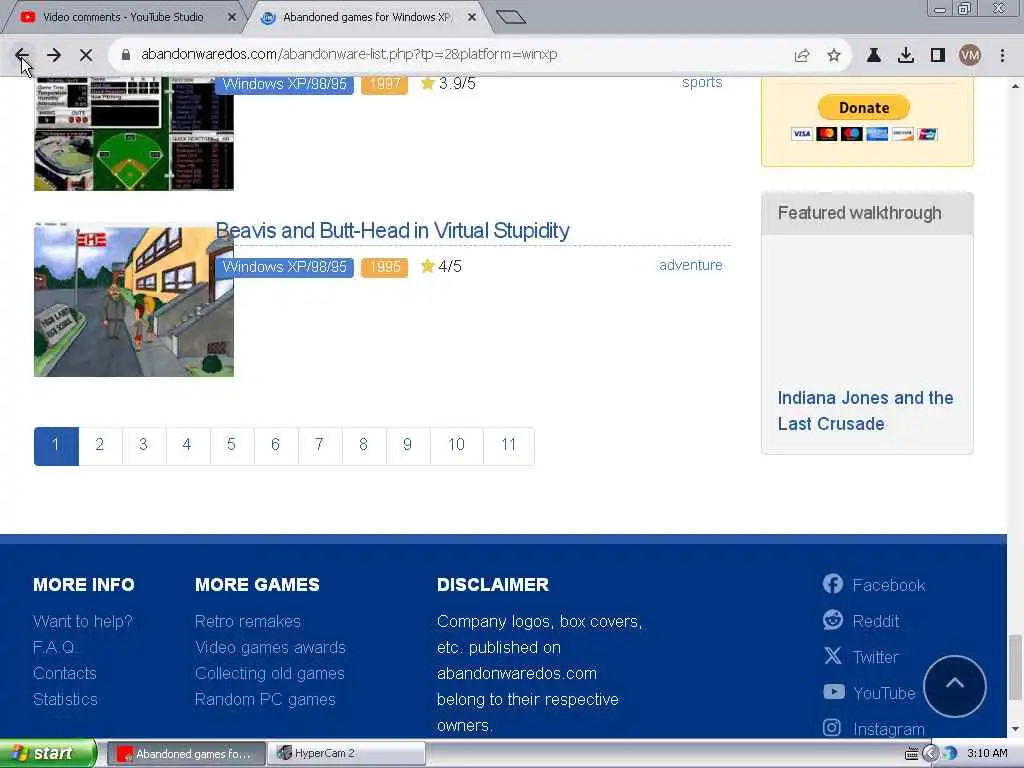The width and height of the screenshot is (1024, 768).
Task: Open Beavis and Butt-Head in Virtual Stupidity link
Action: coord(392,231)
